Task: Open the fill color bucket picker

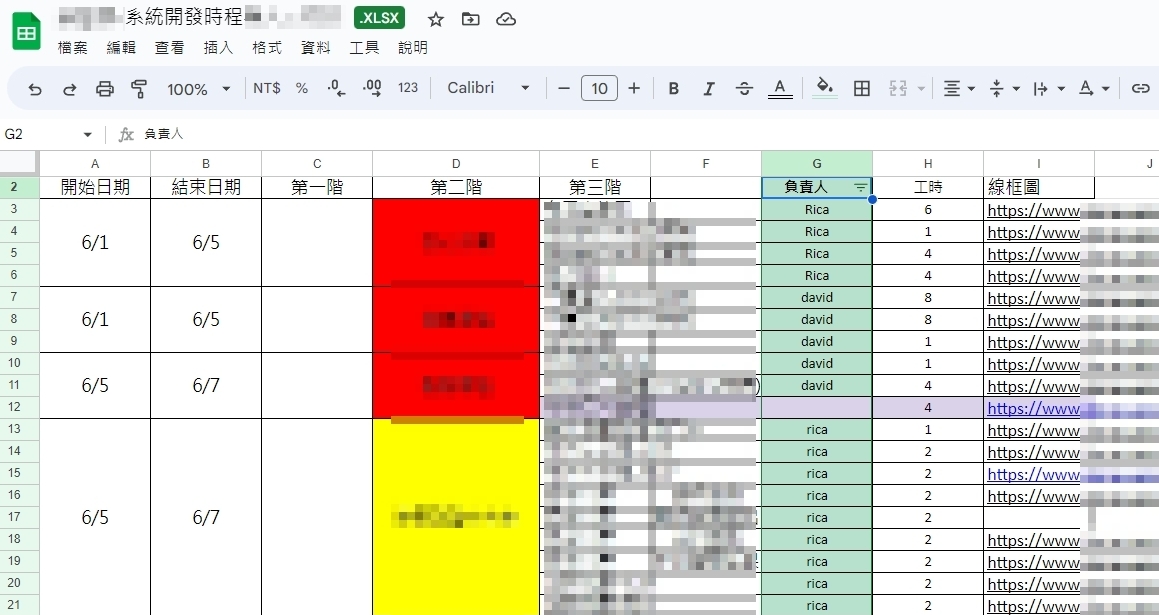Action: [825, 88]
